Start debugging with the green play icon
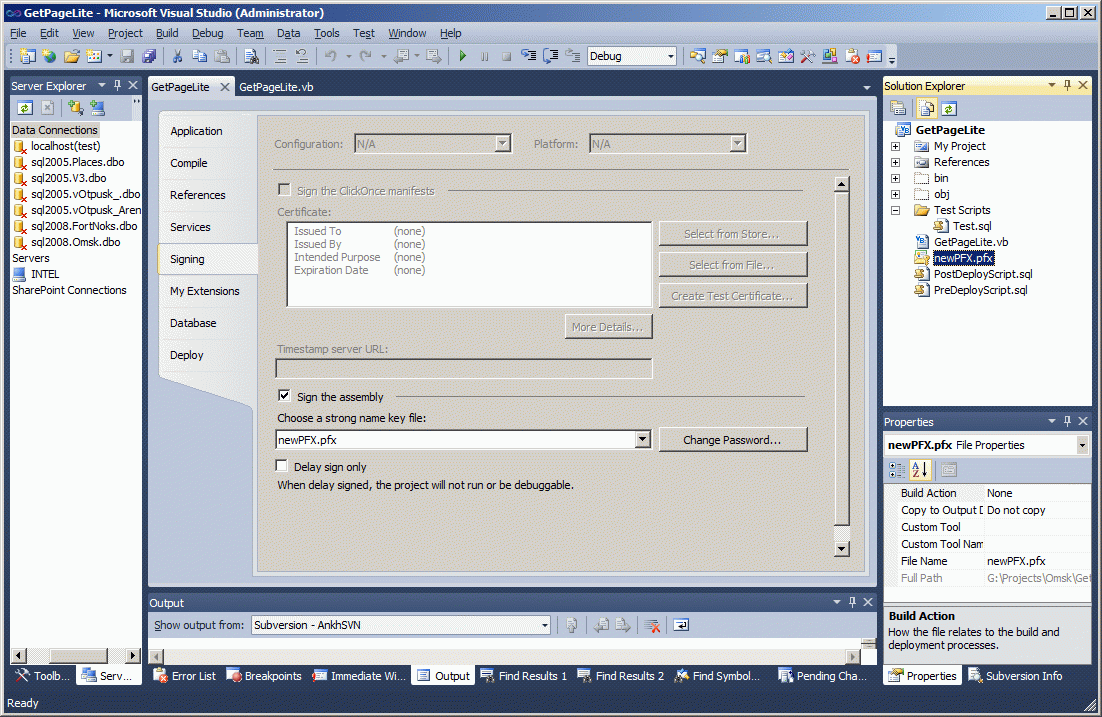 [x=462, y=56]
